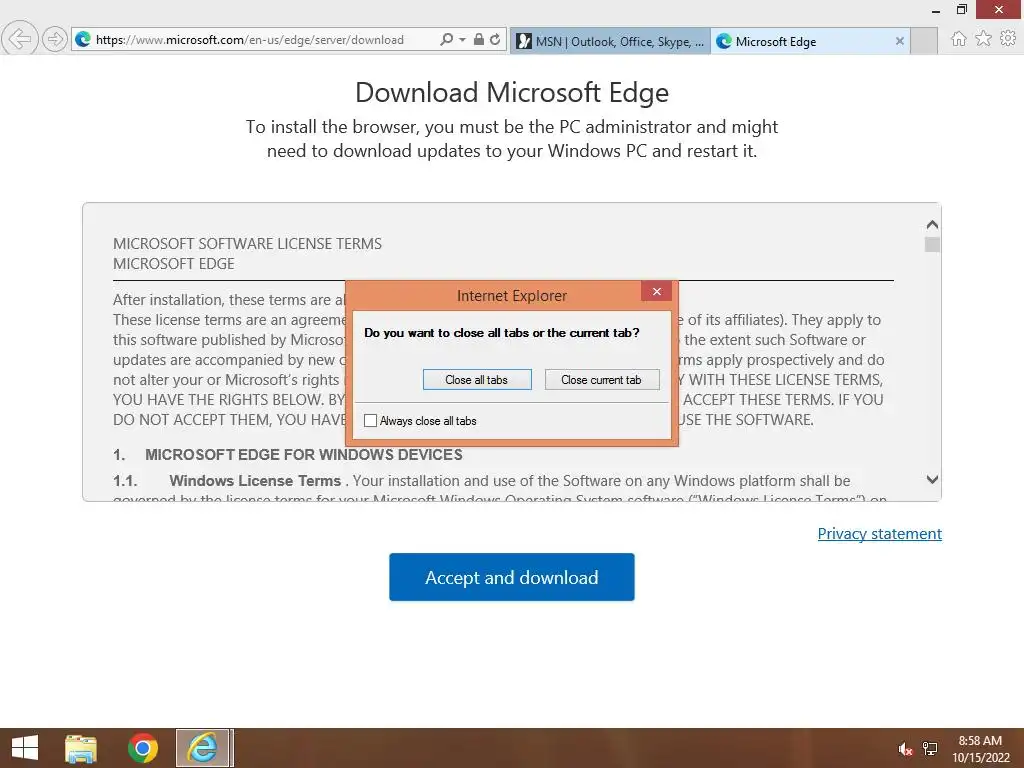Screen dimensions: 1024x768
Task: Restore down the Internet Explorer window
Action: point(961,10)
